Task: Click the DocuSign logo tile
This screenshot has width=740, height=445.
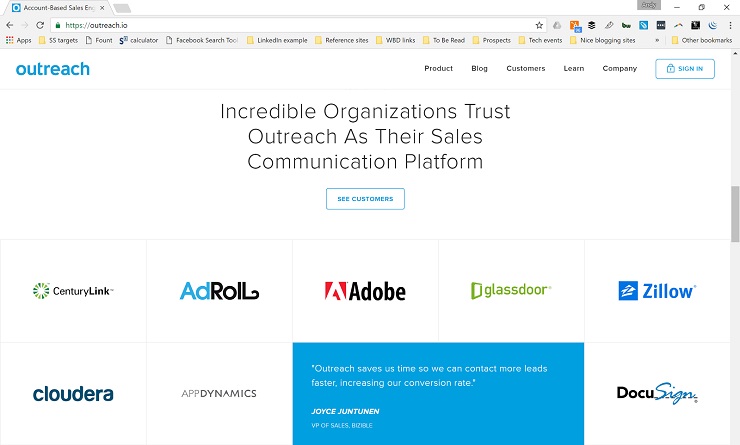Action: click(x=657, y=394)
